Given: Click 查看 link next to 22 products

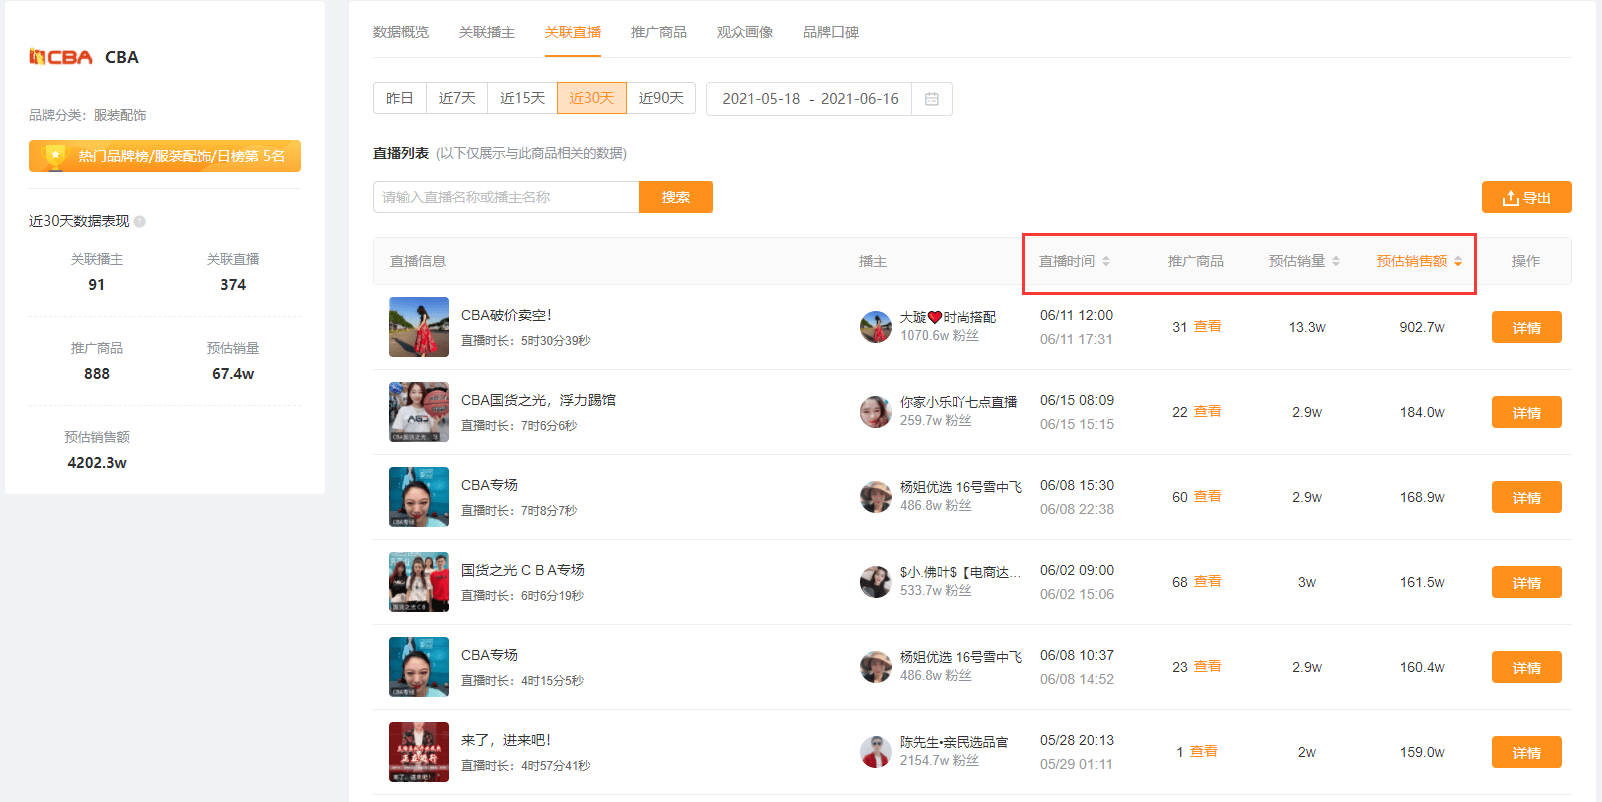Looking at the screenshot, I should pyautogui.click(x=1207, y=411).
